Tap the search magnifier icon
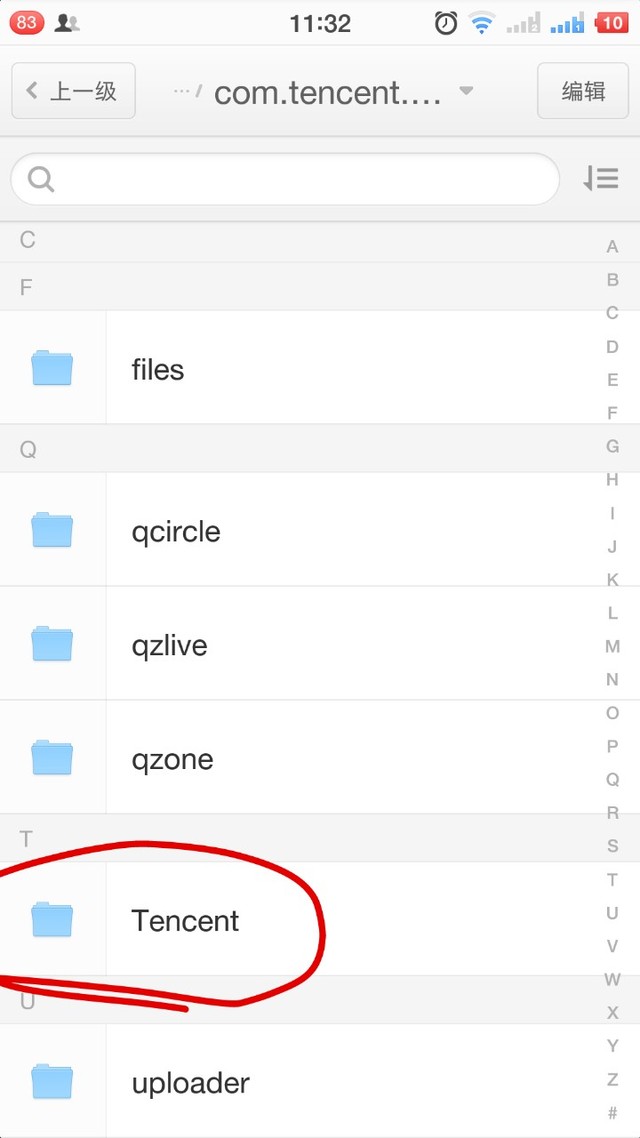The image size is (640, 1138). tap(41, 180)
